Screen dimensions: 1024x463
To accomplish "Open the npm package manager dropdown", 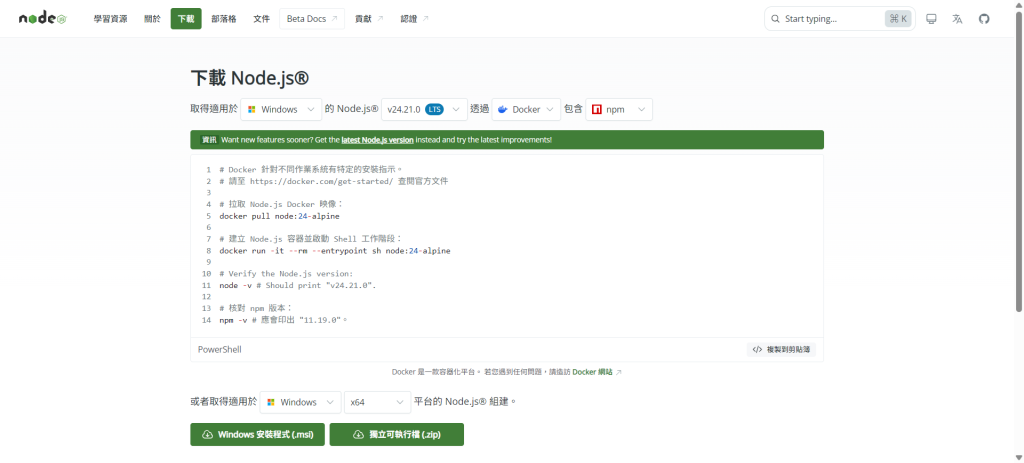I will [619, 110].
